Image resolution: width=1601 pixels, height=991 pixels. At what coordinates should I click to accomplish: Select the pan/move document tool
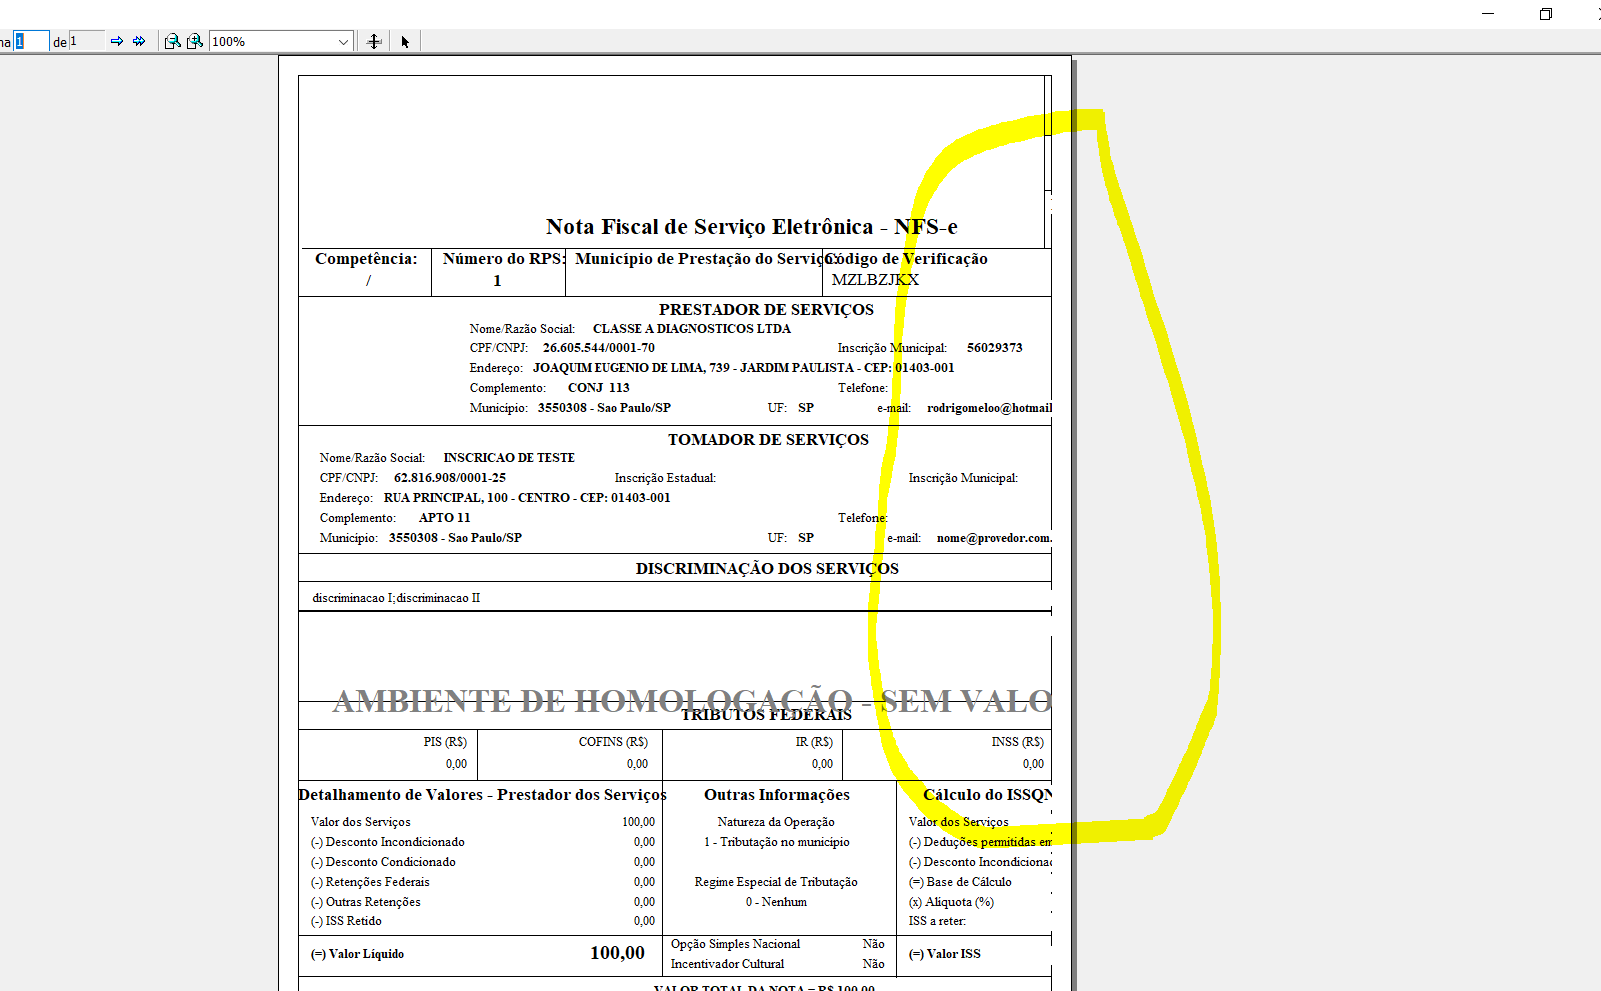tap(374, 41)
